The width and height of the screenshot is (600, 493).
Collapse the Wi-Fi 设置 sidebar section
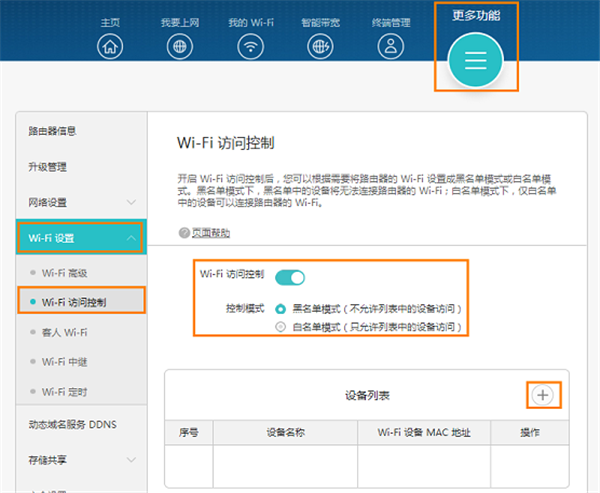tap(131, 238)
